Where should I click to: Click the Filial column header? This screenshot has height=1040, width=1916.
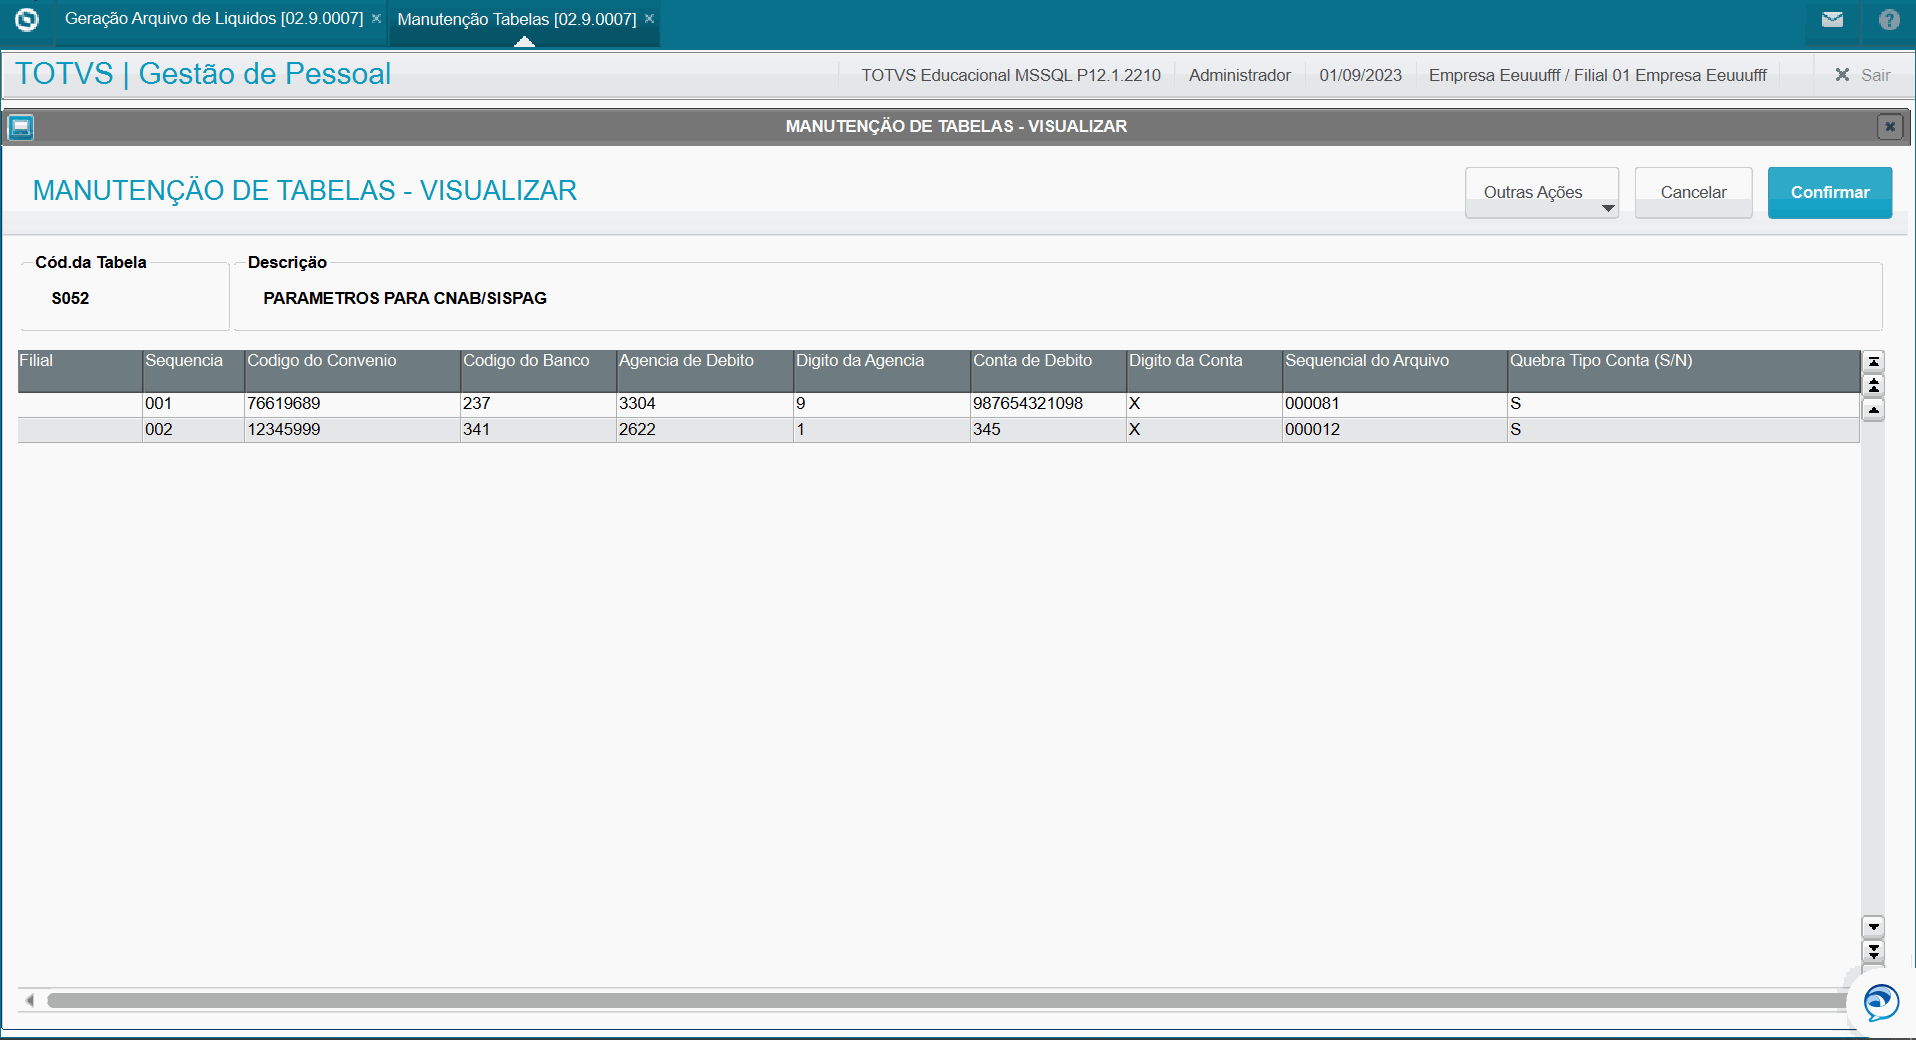80,370
